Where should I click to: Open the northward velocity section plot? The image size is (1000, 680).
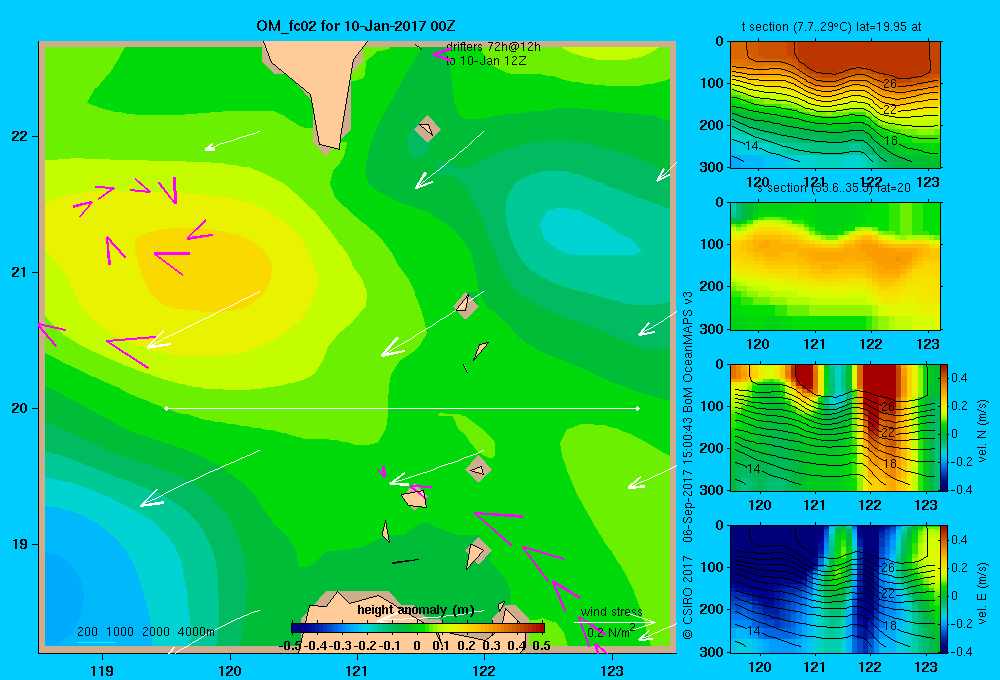[835, 427]
